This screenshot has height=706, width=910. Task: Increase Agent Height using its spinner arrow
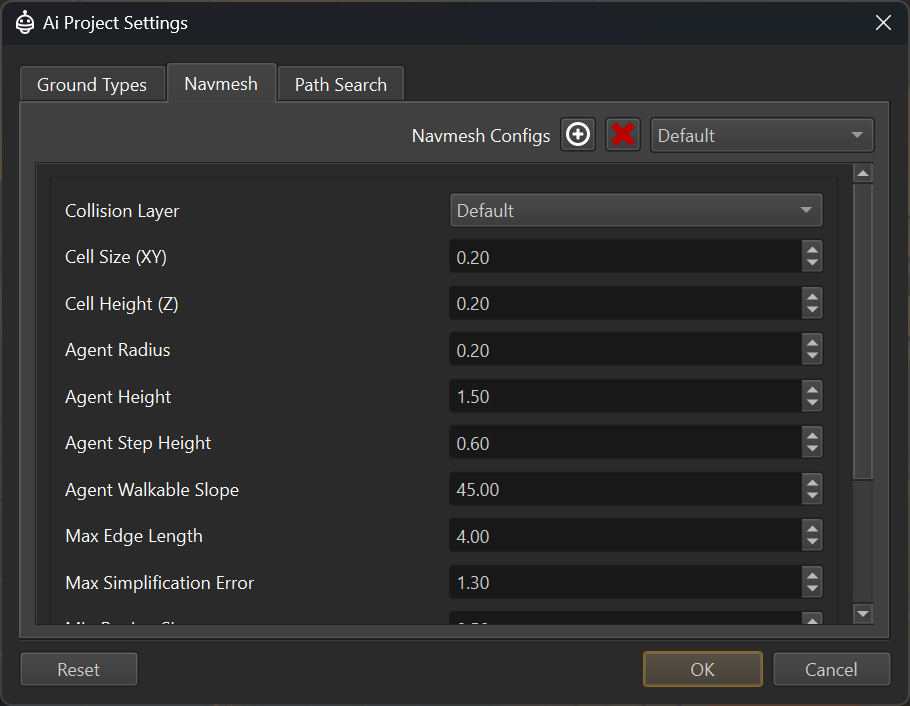click(x=812, y=391)
